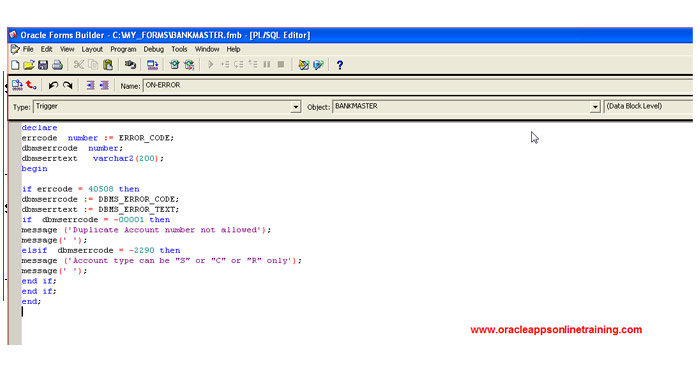Click the Undo arrow icon
Viewport: 700px width, 370px height.
pyautogui.click(x=53, y=85)
